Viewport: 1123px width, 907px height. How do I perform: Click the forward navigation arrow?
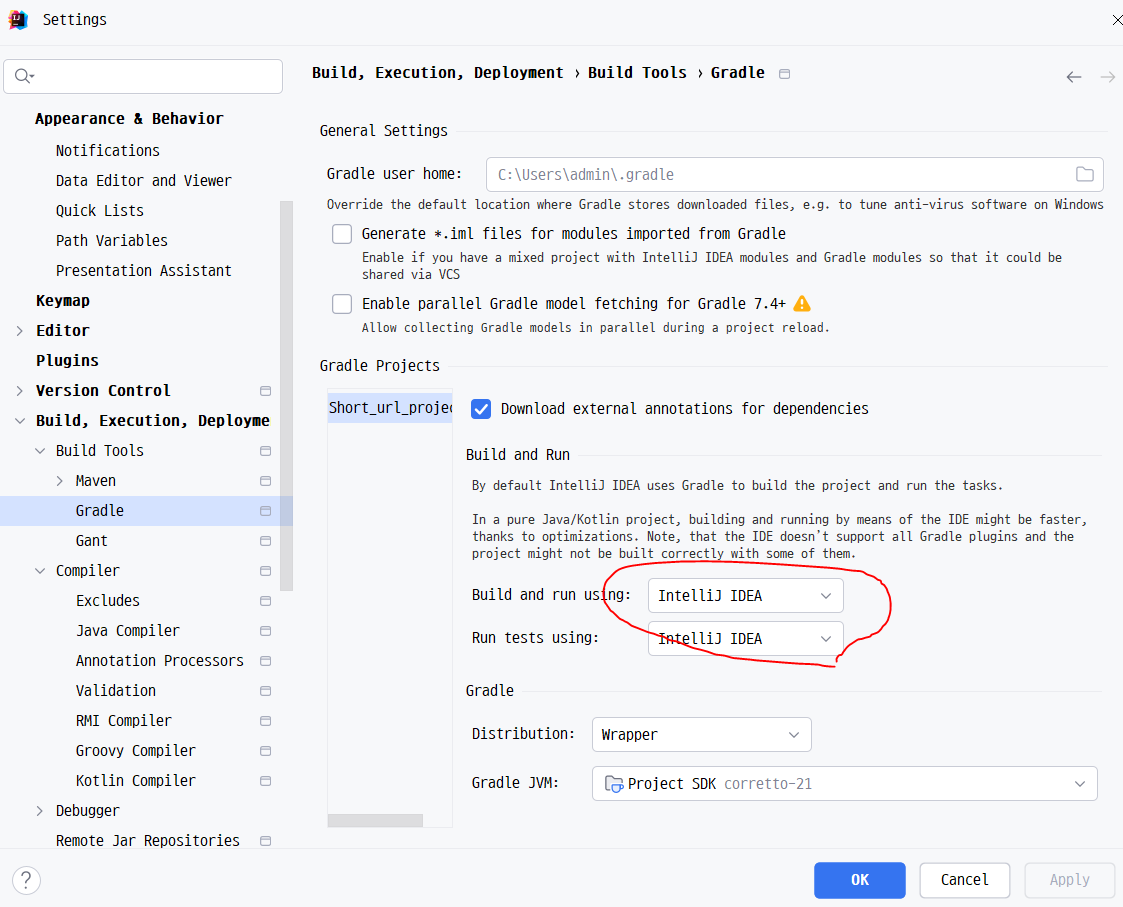click(x=1107, y=77)
